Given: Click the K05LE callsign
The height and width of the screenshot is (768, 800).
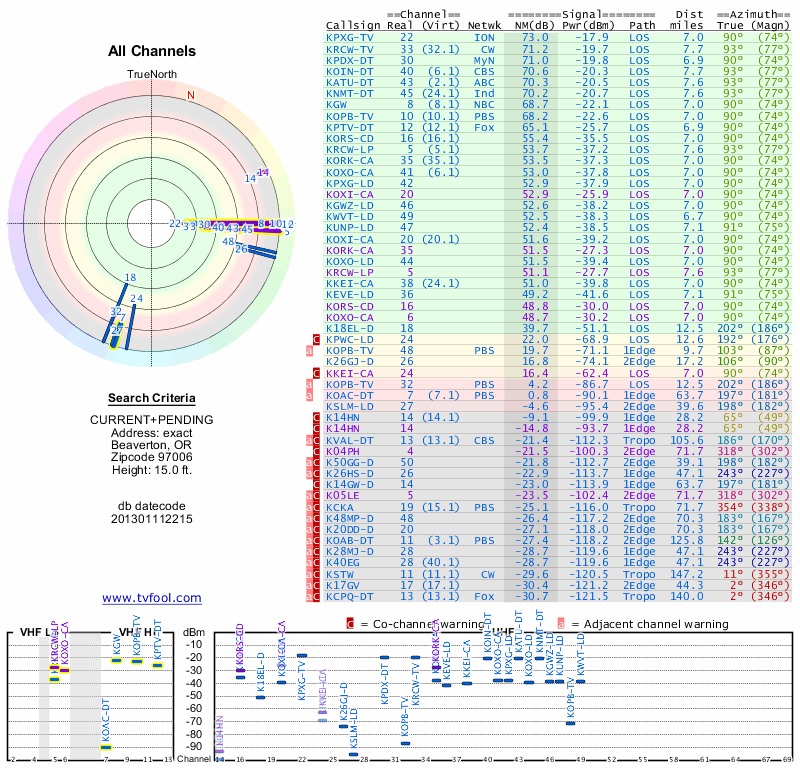Looking at the screenshot, I should point(343,496).
